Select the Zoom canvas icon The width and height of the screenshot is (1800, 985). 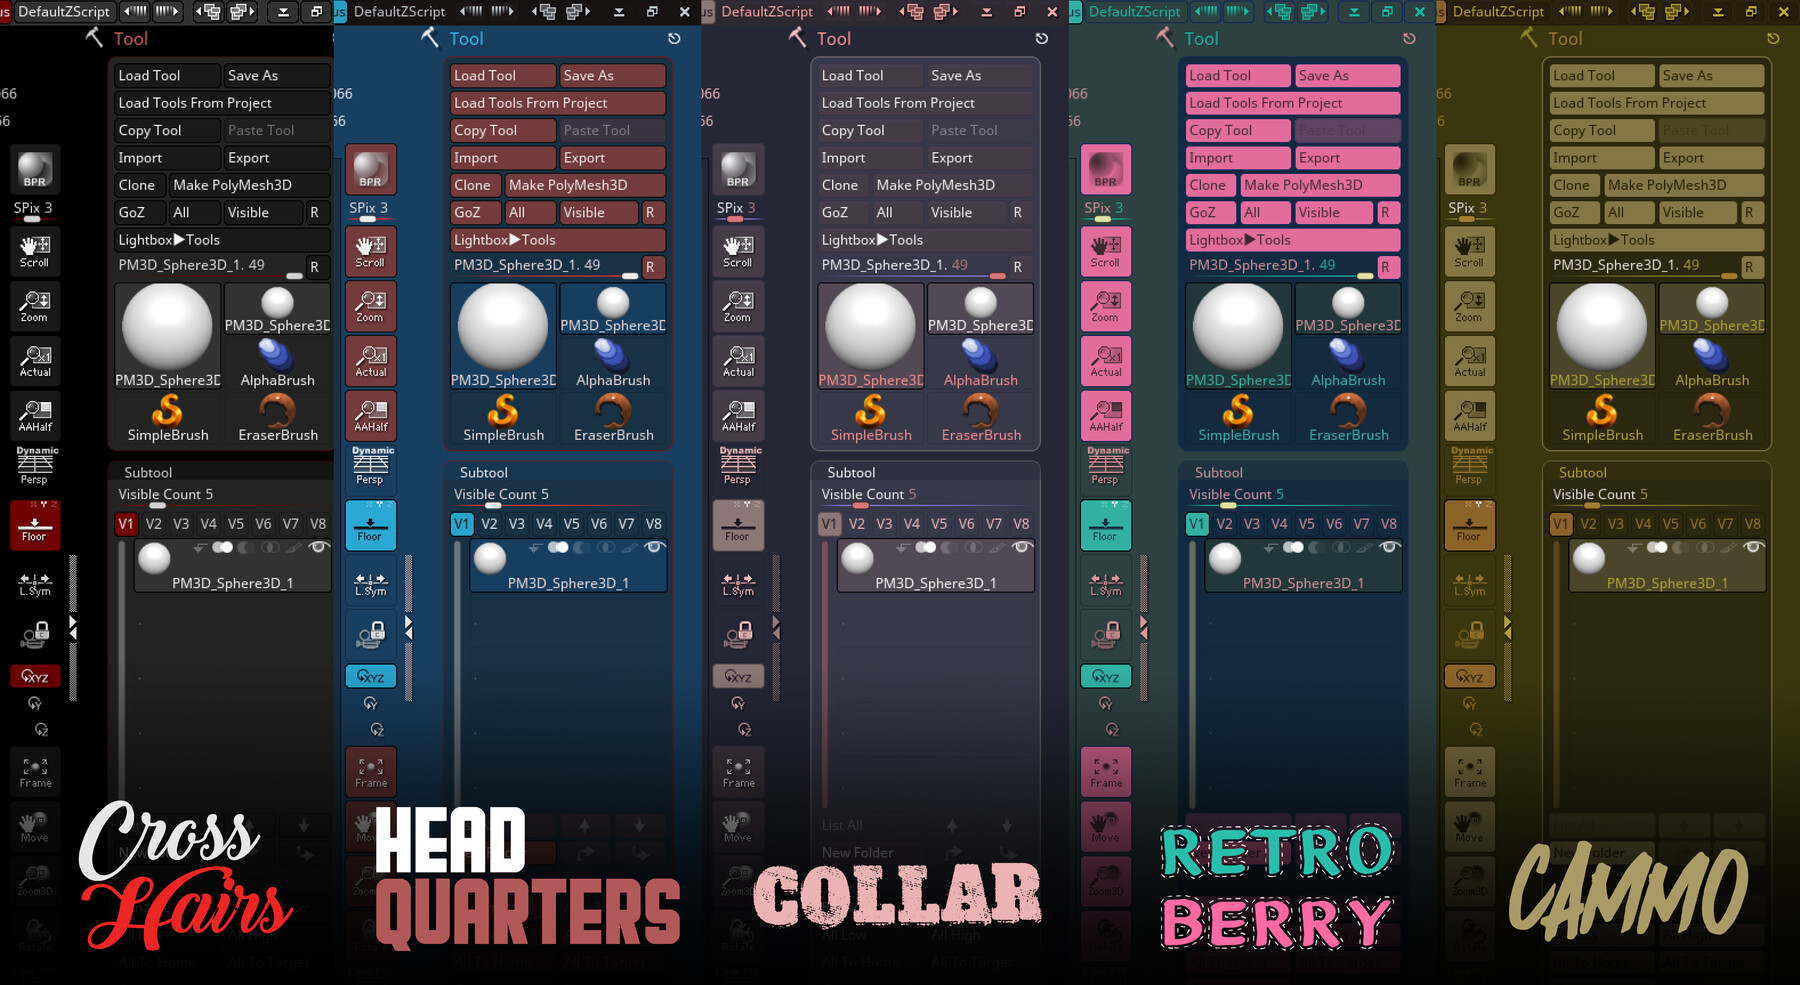pyautogui.click(x=34, y=306)
